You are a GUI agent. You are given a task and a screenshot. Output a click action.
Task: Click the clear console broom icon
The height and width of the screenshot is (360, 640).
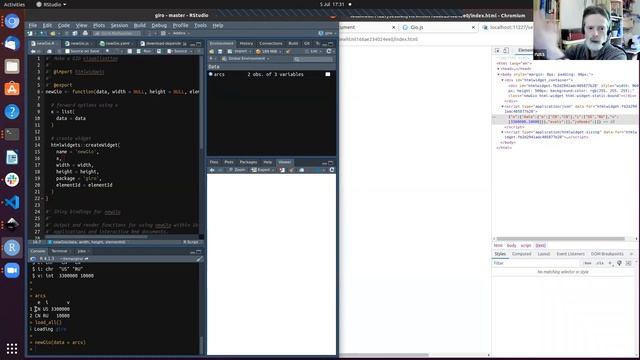pyautogui.click(x=199, y=259)
